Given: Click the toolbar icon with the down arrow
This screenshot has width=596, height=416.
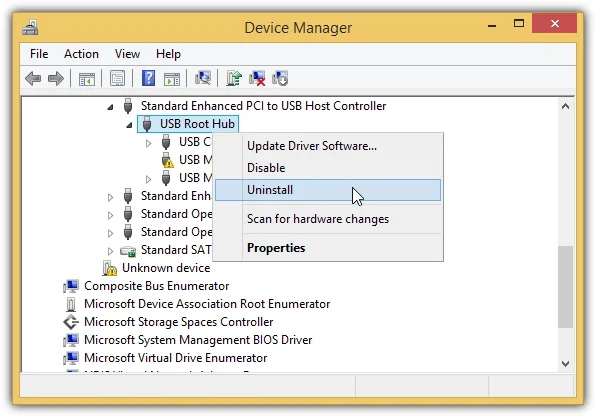Looking at the screenshot, I should 280,78.
